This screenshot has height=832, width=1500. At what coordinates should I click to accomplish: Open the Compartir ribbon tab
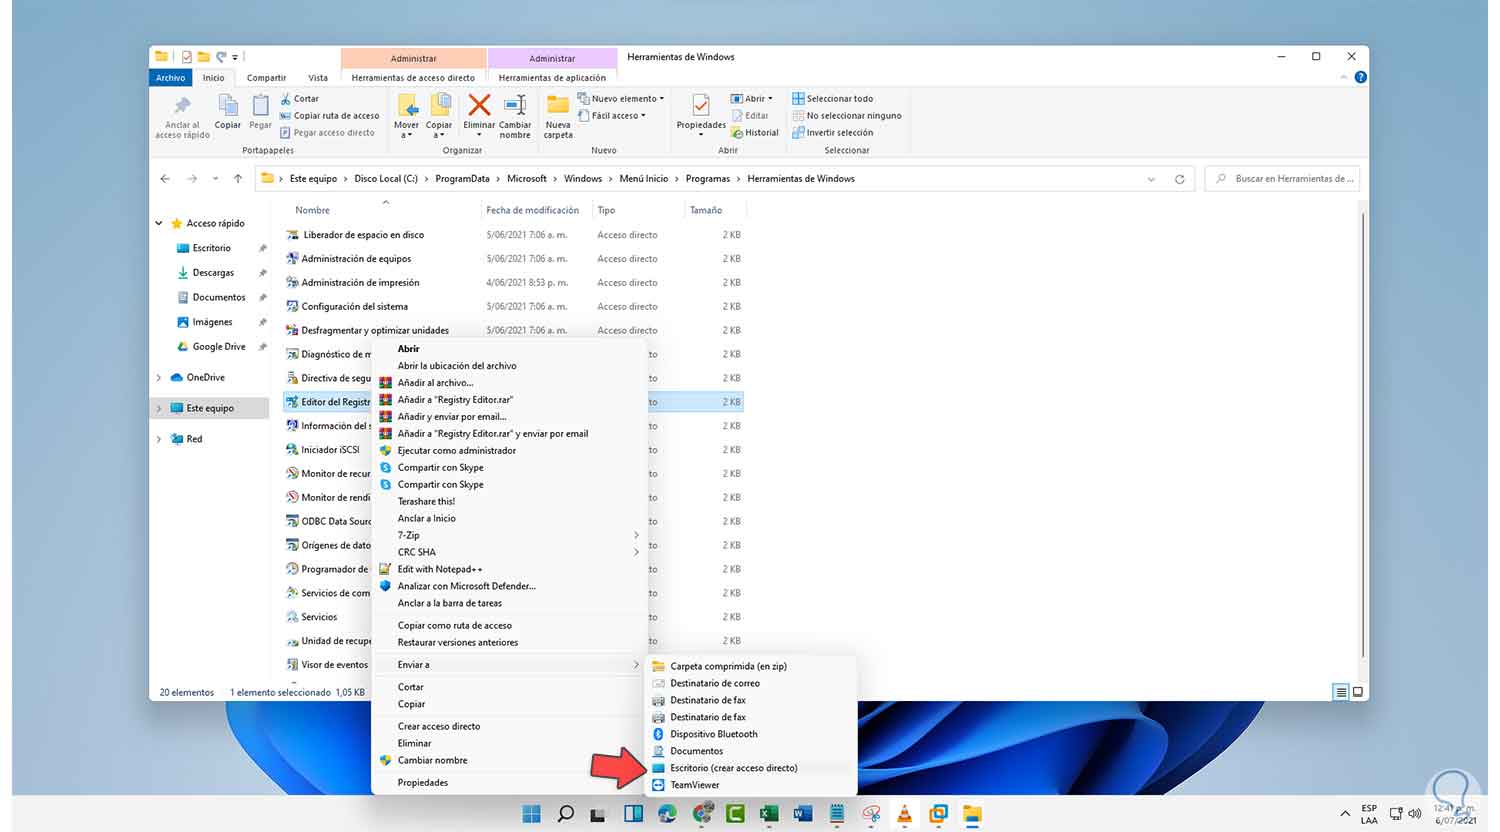click(266, 78)
